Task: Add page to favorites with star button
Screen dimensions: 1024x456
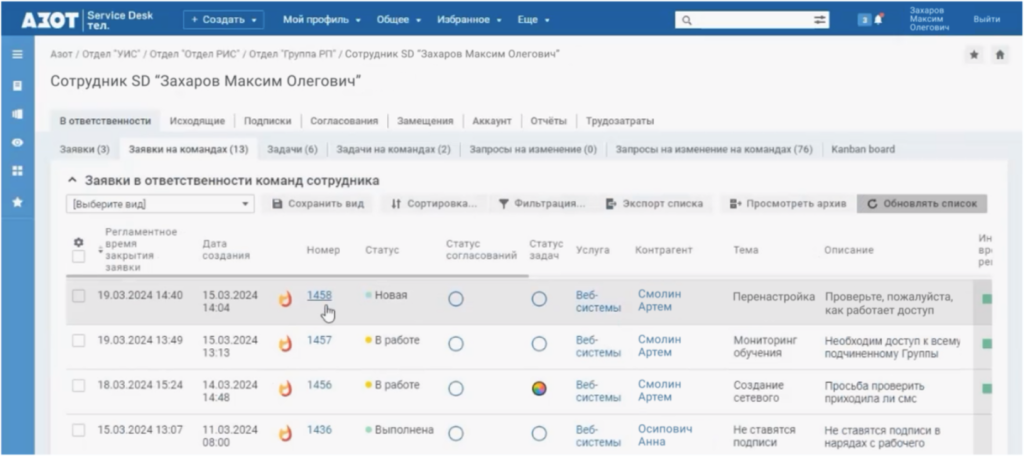Action: pos(973,55)
